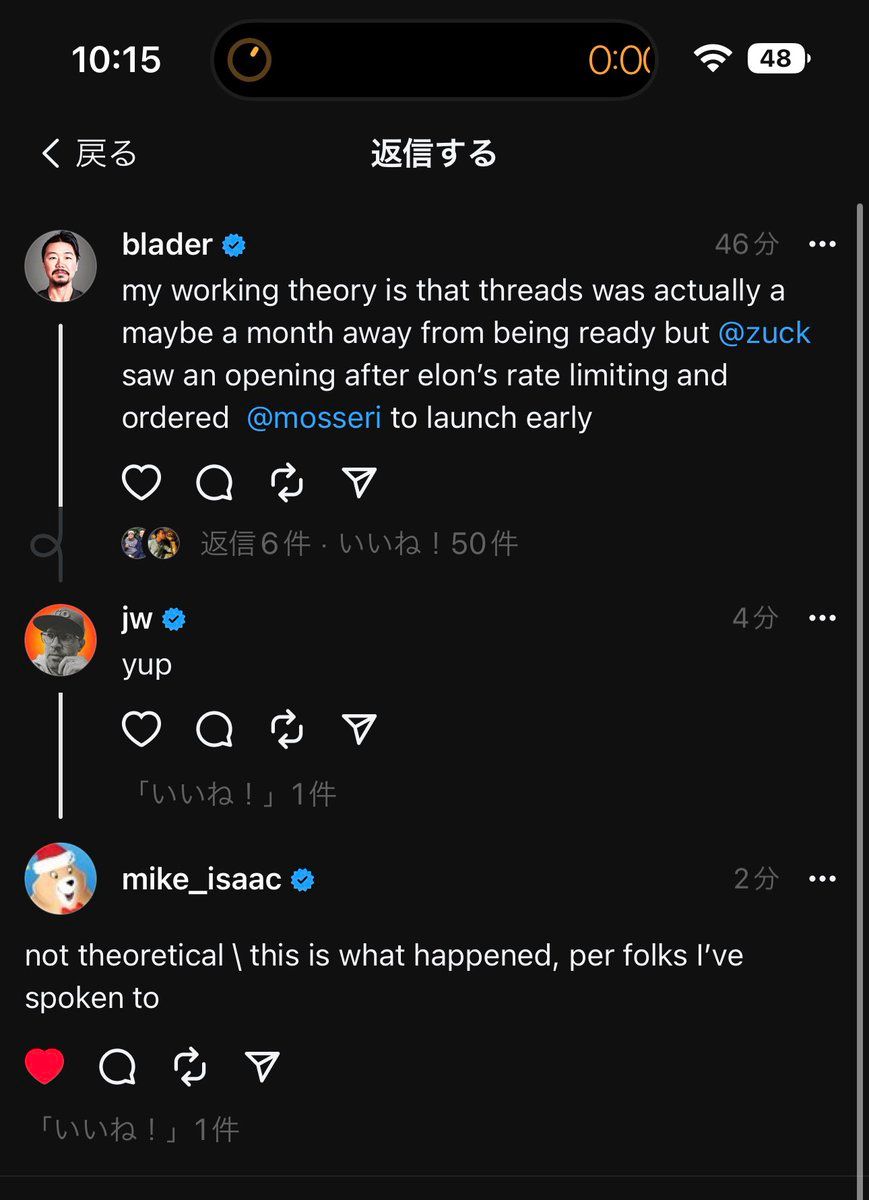Open three-dot menu on jw's reply
Viewport: 869px width, 1200px height.
tap(822, 618)
